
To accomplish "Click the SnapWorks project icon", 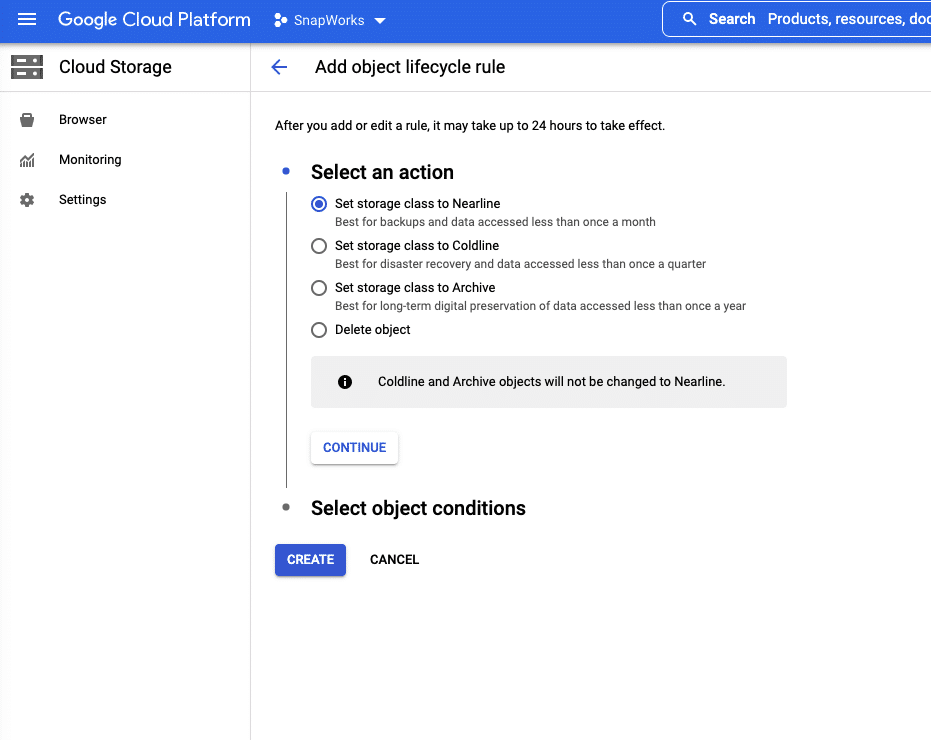I will pyautogui.click(x=281, y=20).
